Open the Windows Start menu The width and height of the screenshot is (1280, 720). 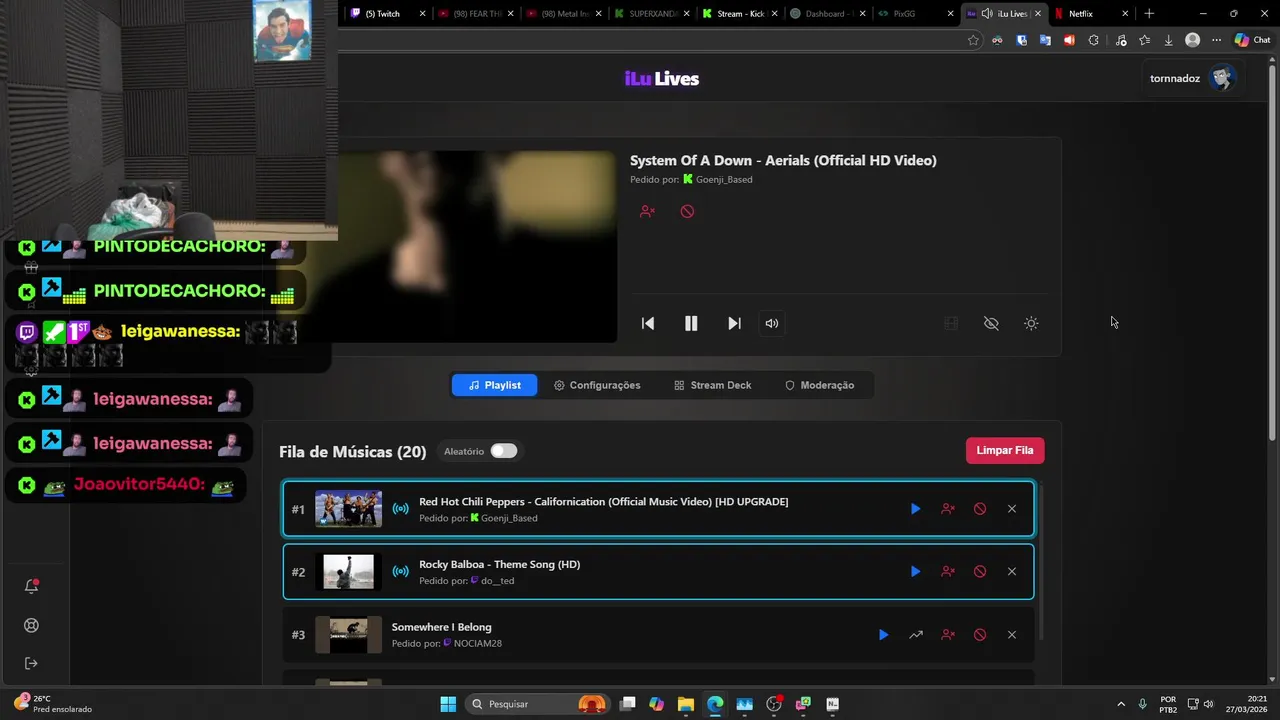pyautogui.click(x=448, y=704)
